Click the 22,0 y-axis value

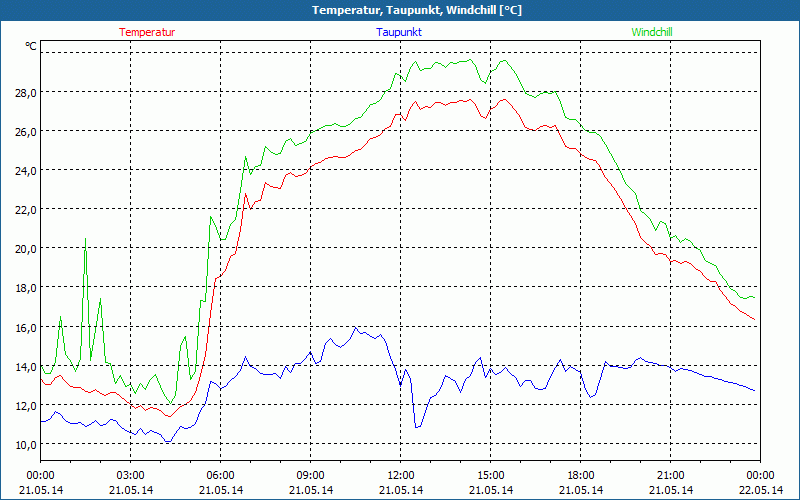pyautogui.click(x=26, y=210)
